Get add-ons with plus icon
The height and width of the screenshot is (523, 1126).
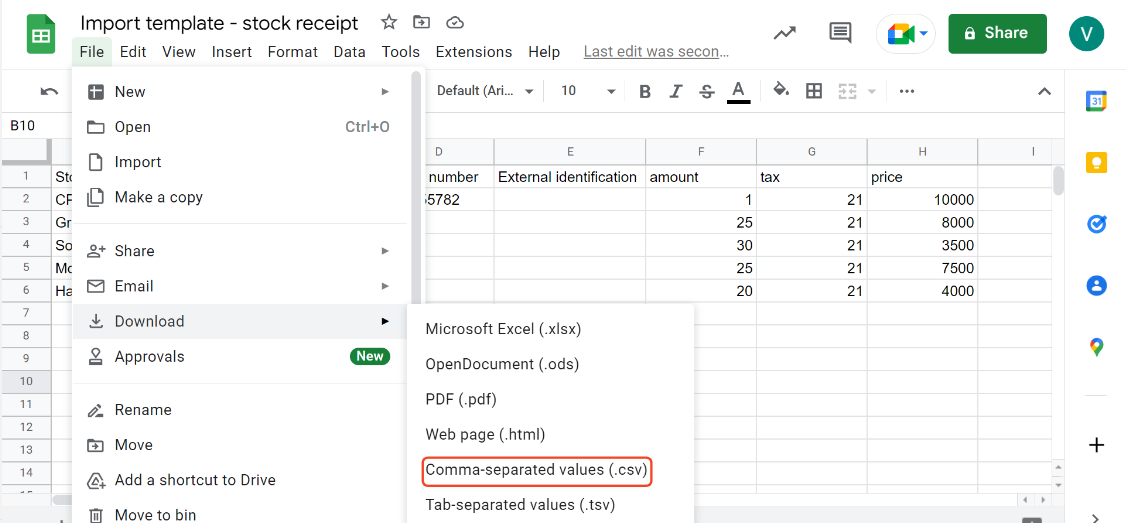[x=1096, y=445]
